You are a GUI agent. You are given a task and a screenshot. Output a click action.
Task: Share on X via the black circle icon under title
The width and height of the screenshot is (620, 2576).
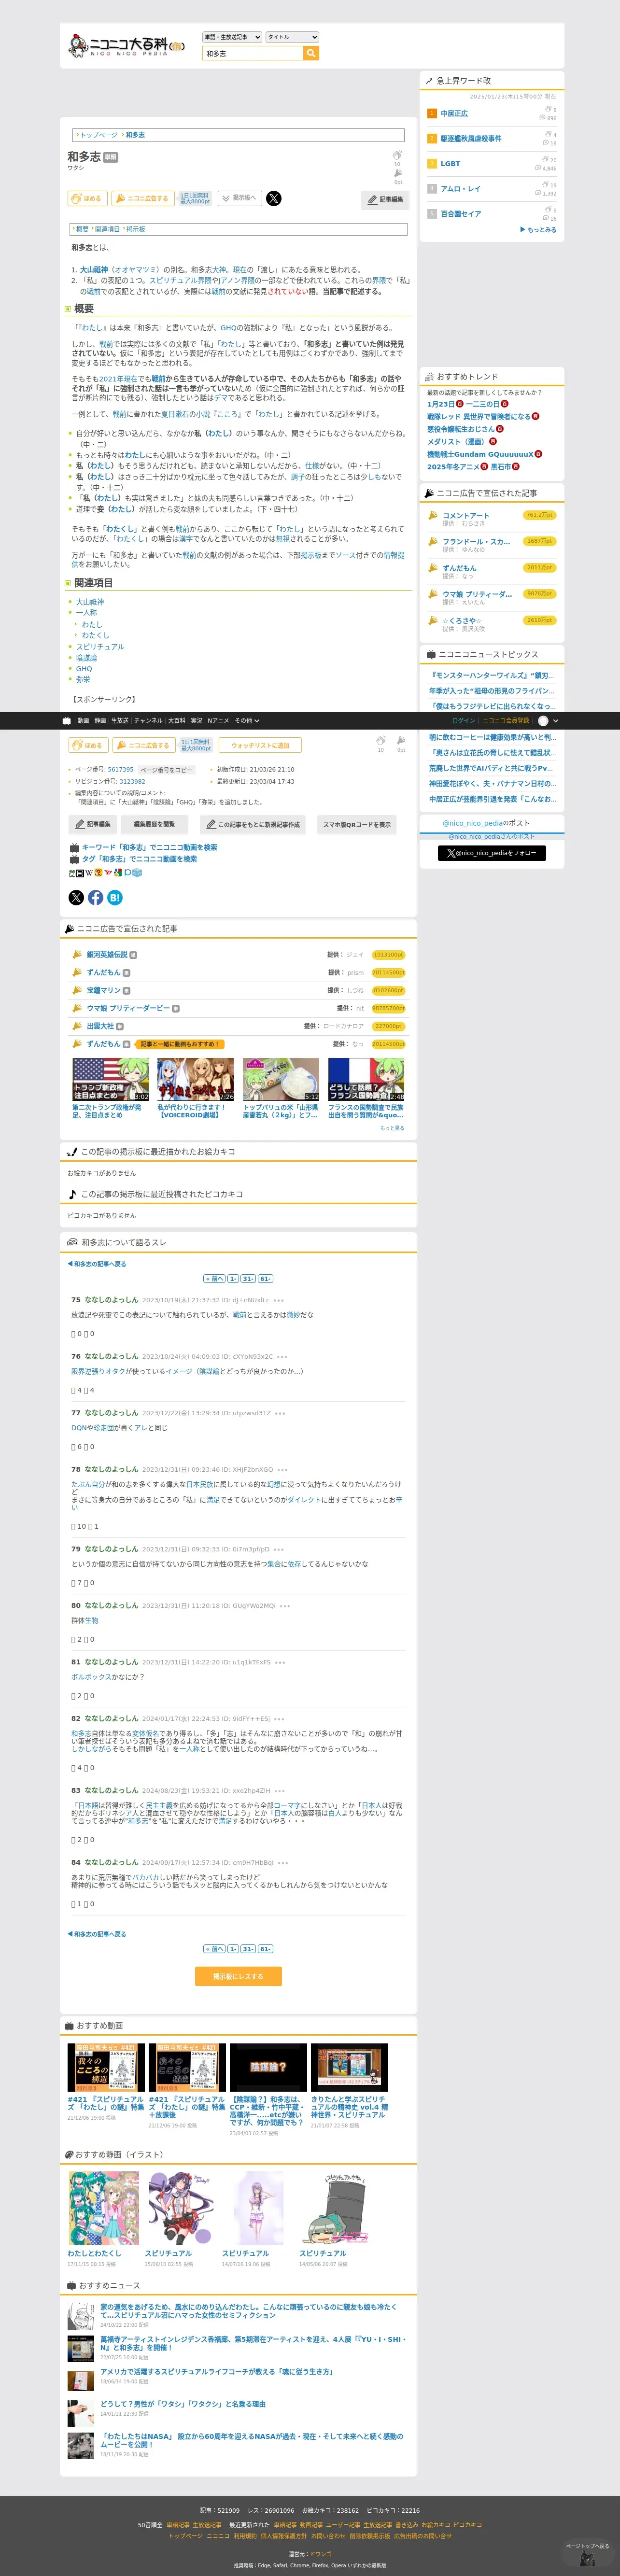click(x=273, y=198)
